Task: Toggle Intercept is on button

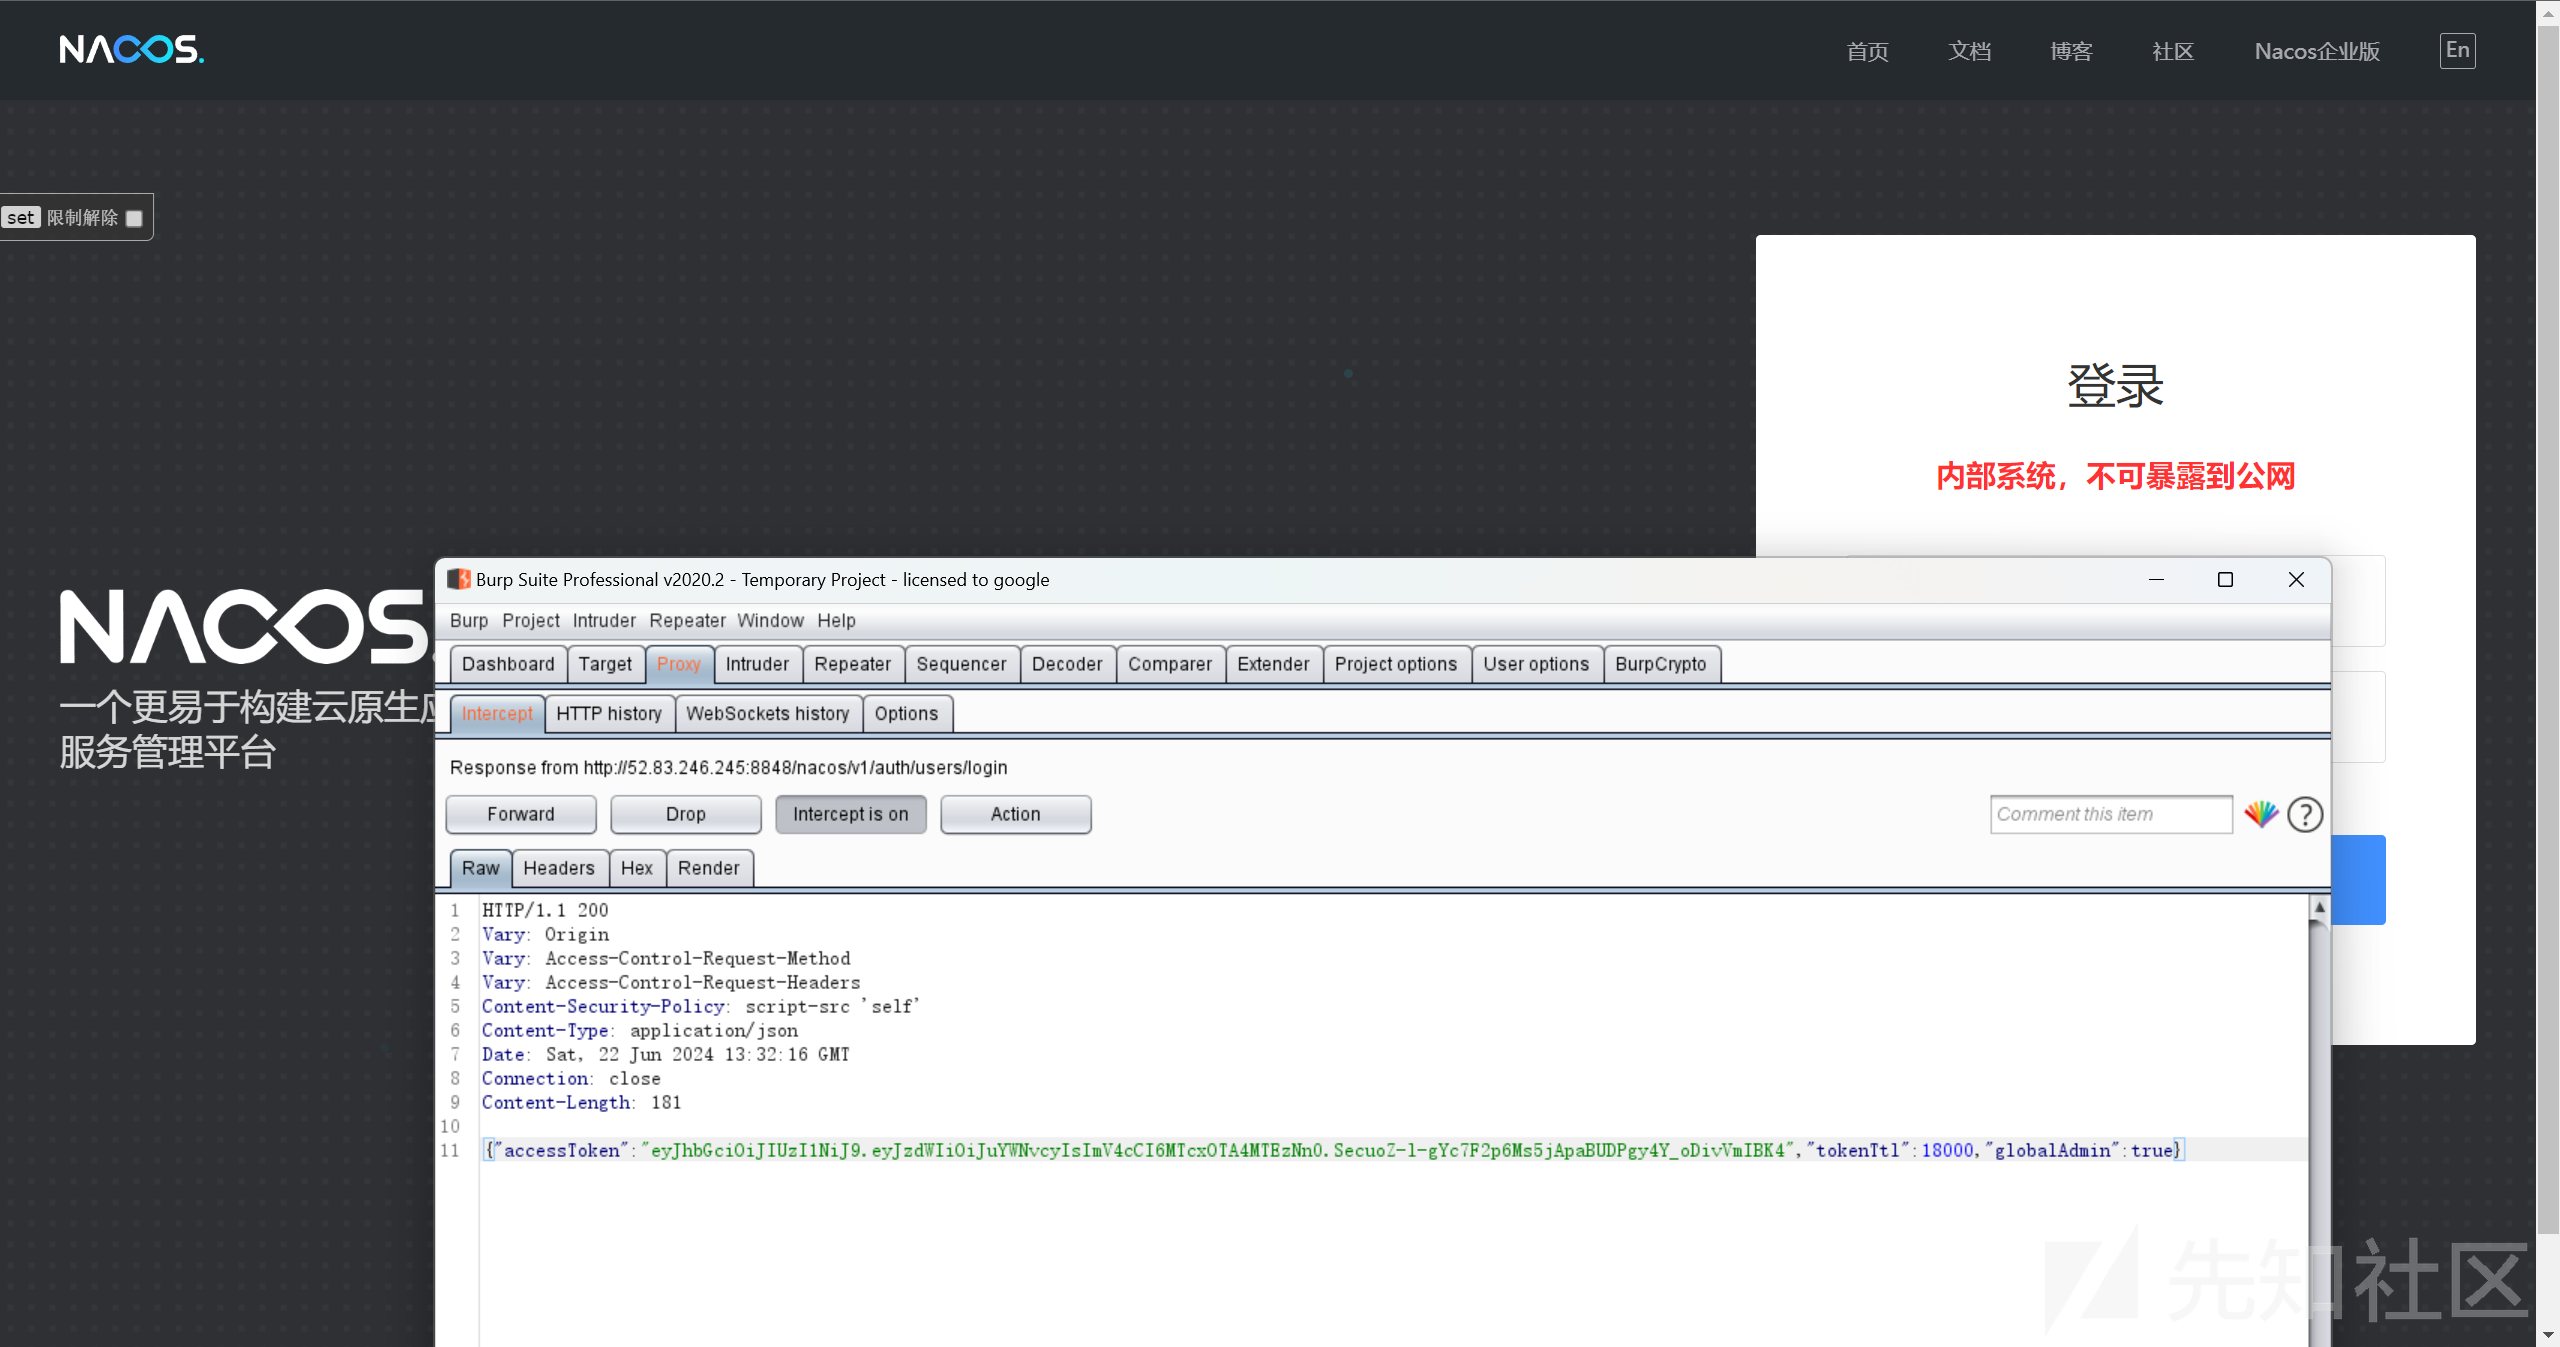Action: [x=851, y=814]
